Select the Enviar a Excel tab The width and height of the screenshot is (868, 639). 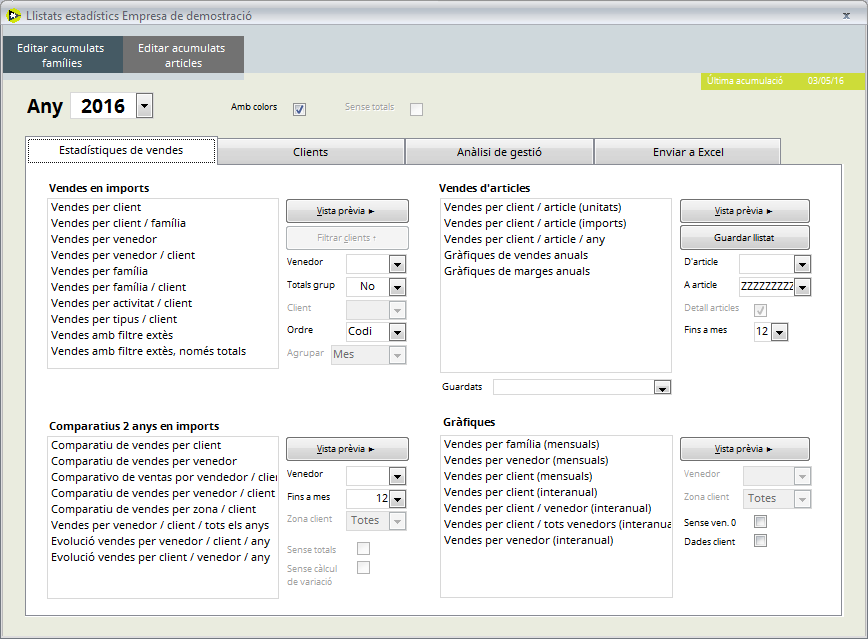point(688,152)
